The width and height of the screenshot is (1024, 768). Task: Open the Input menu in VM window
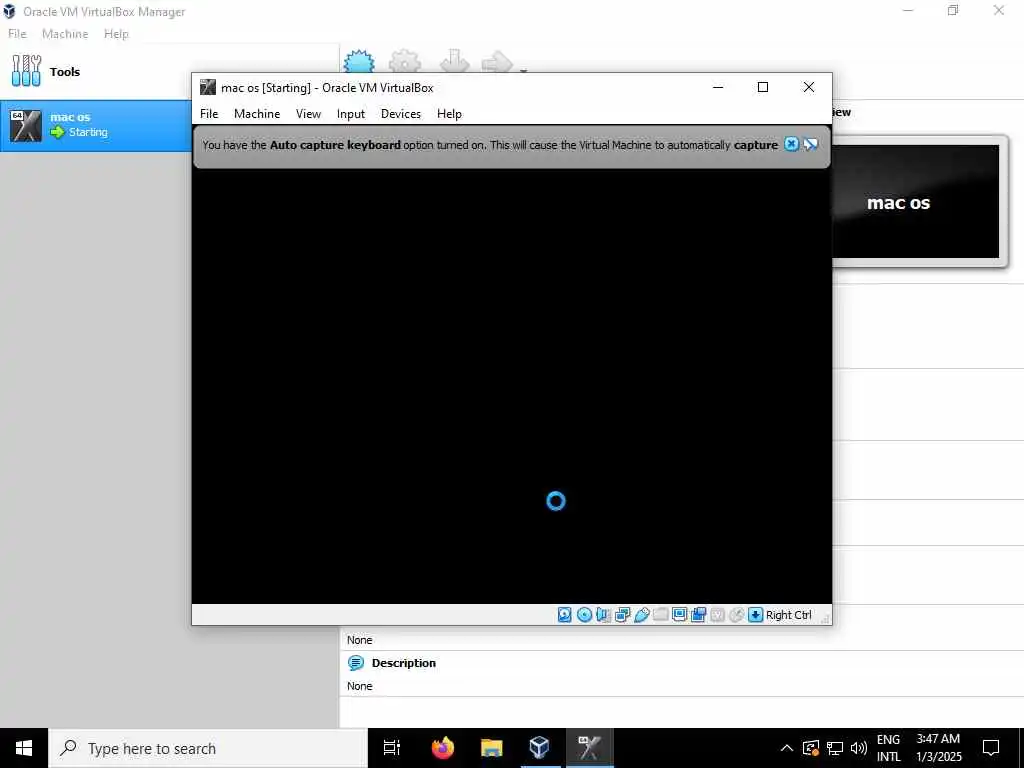(x=351, y=114)
